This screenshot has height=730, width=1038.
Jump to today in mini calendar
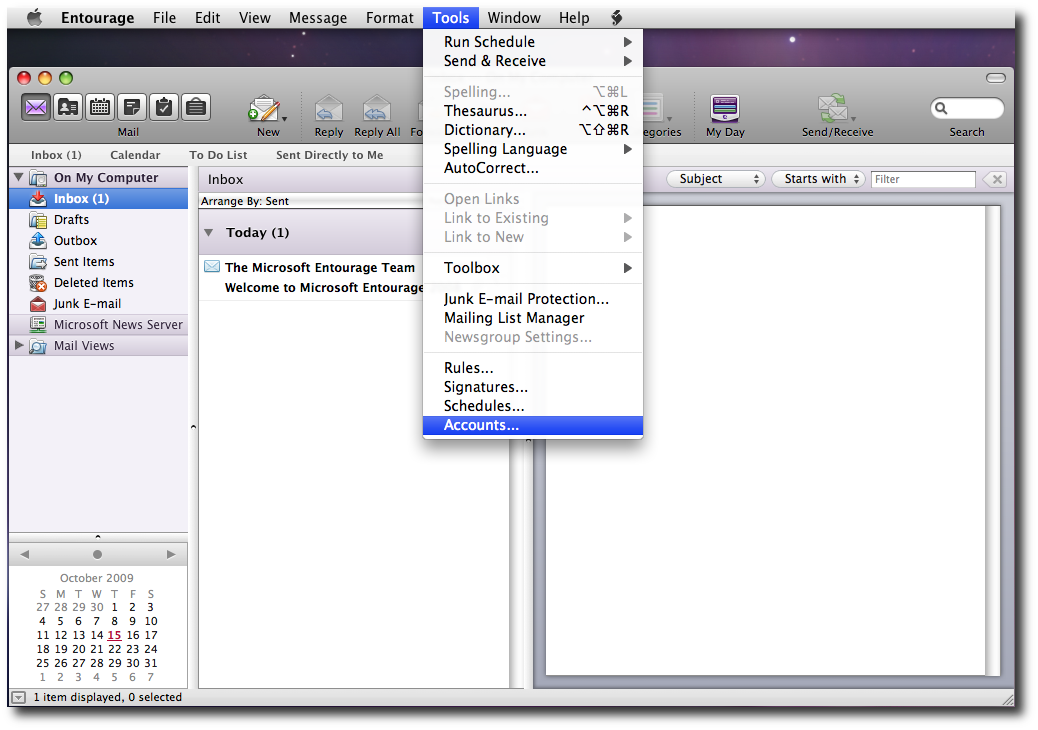point(97,555)
